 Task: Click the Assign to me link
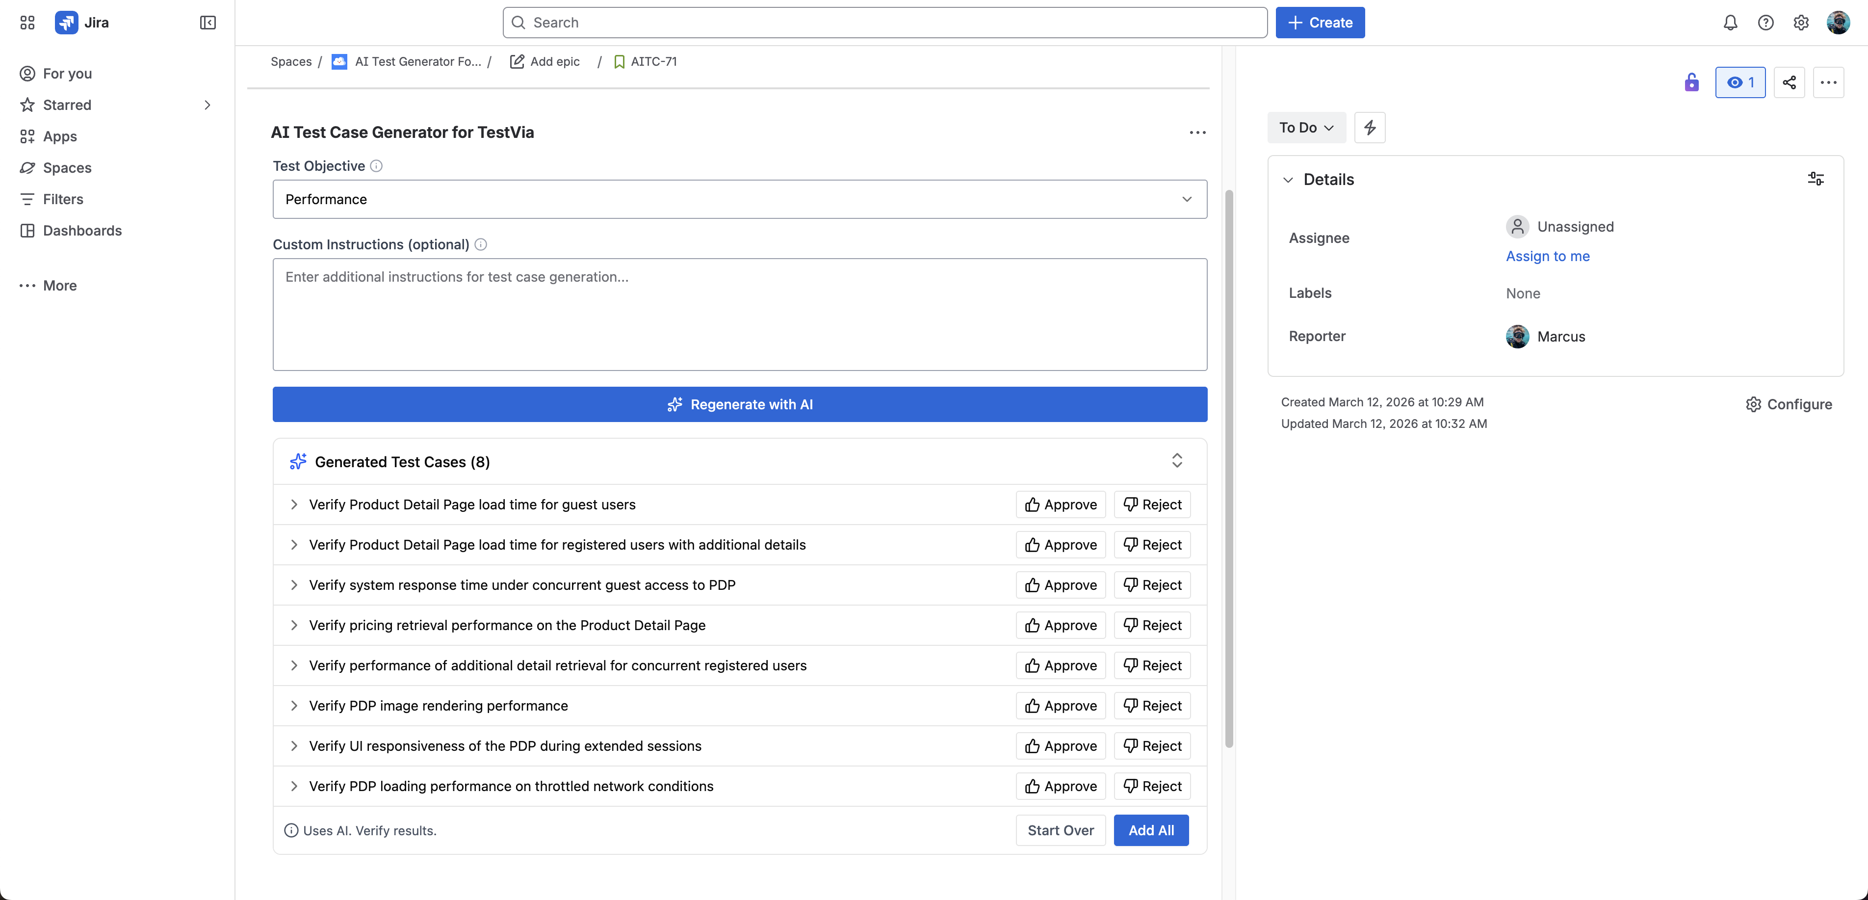point(1547,256)
